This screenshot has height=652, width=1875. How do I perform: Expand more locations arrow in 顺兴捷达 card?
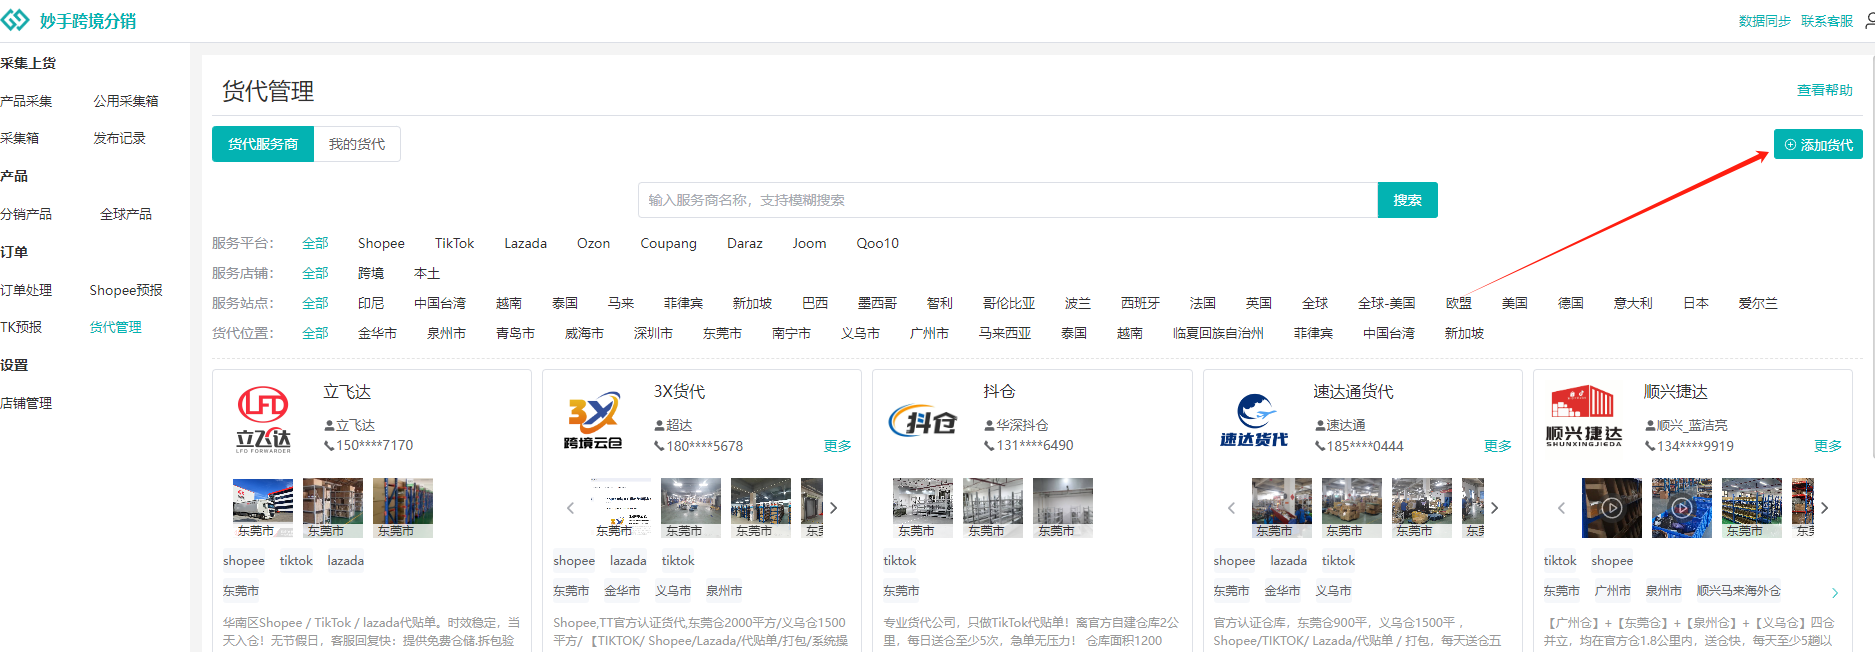(x=1835, y=592)
